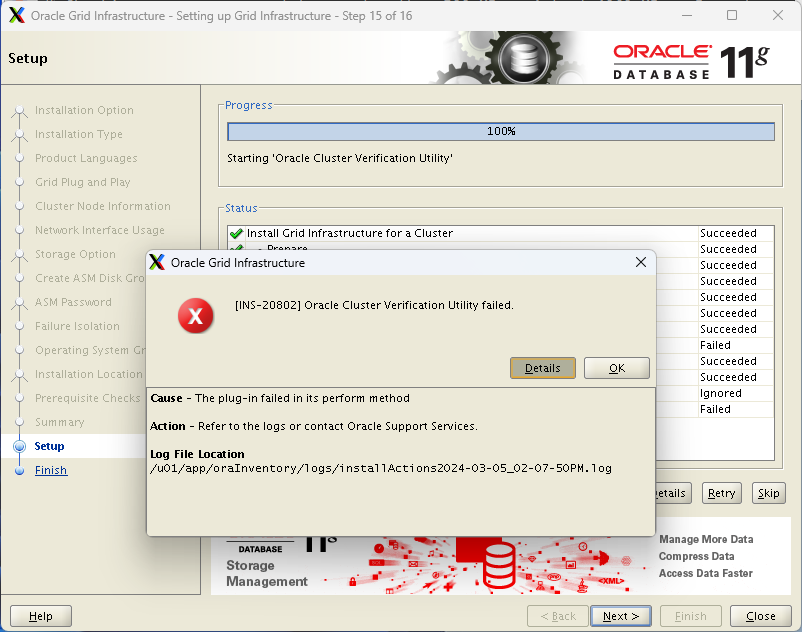Click the Finish step link in sidebar
The image size is (802, 632).
(51, 470)
